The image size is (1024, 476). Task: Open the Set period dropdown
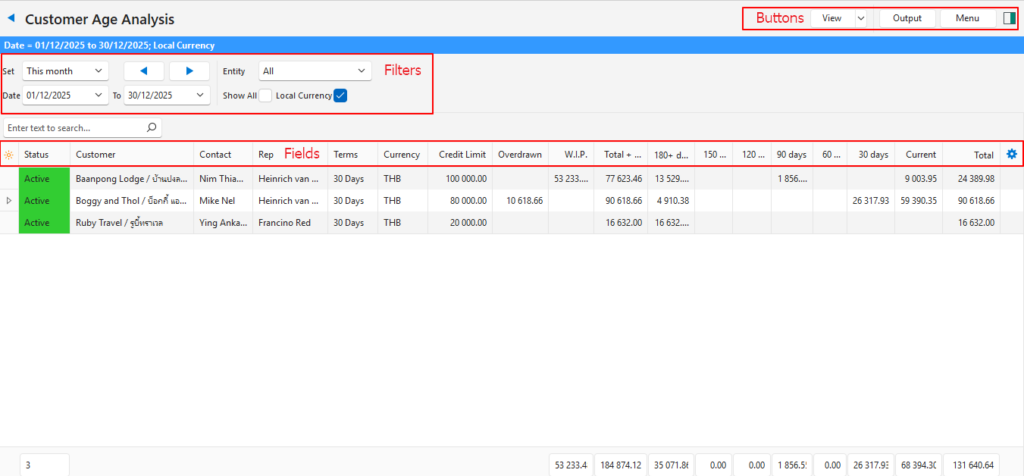pyautogui.click(x=66, y=71)
